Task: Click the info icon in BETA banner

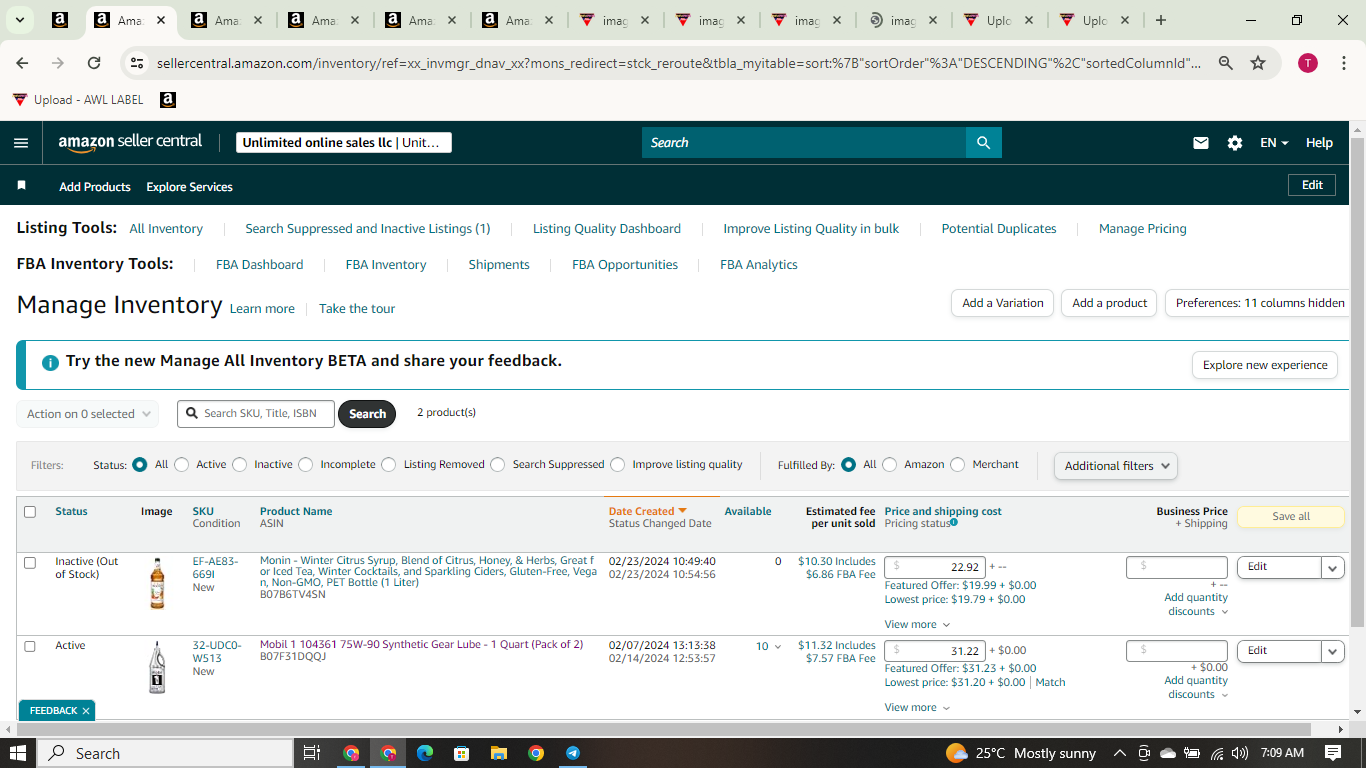Action: pyautogui.click(x=50, y=362)
